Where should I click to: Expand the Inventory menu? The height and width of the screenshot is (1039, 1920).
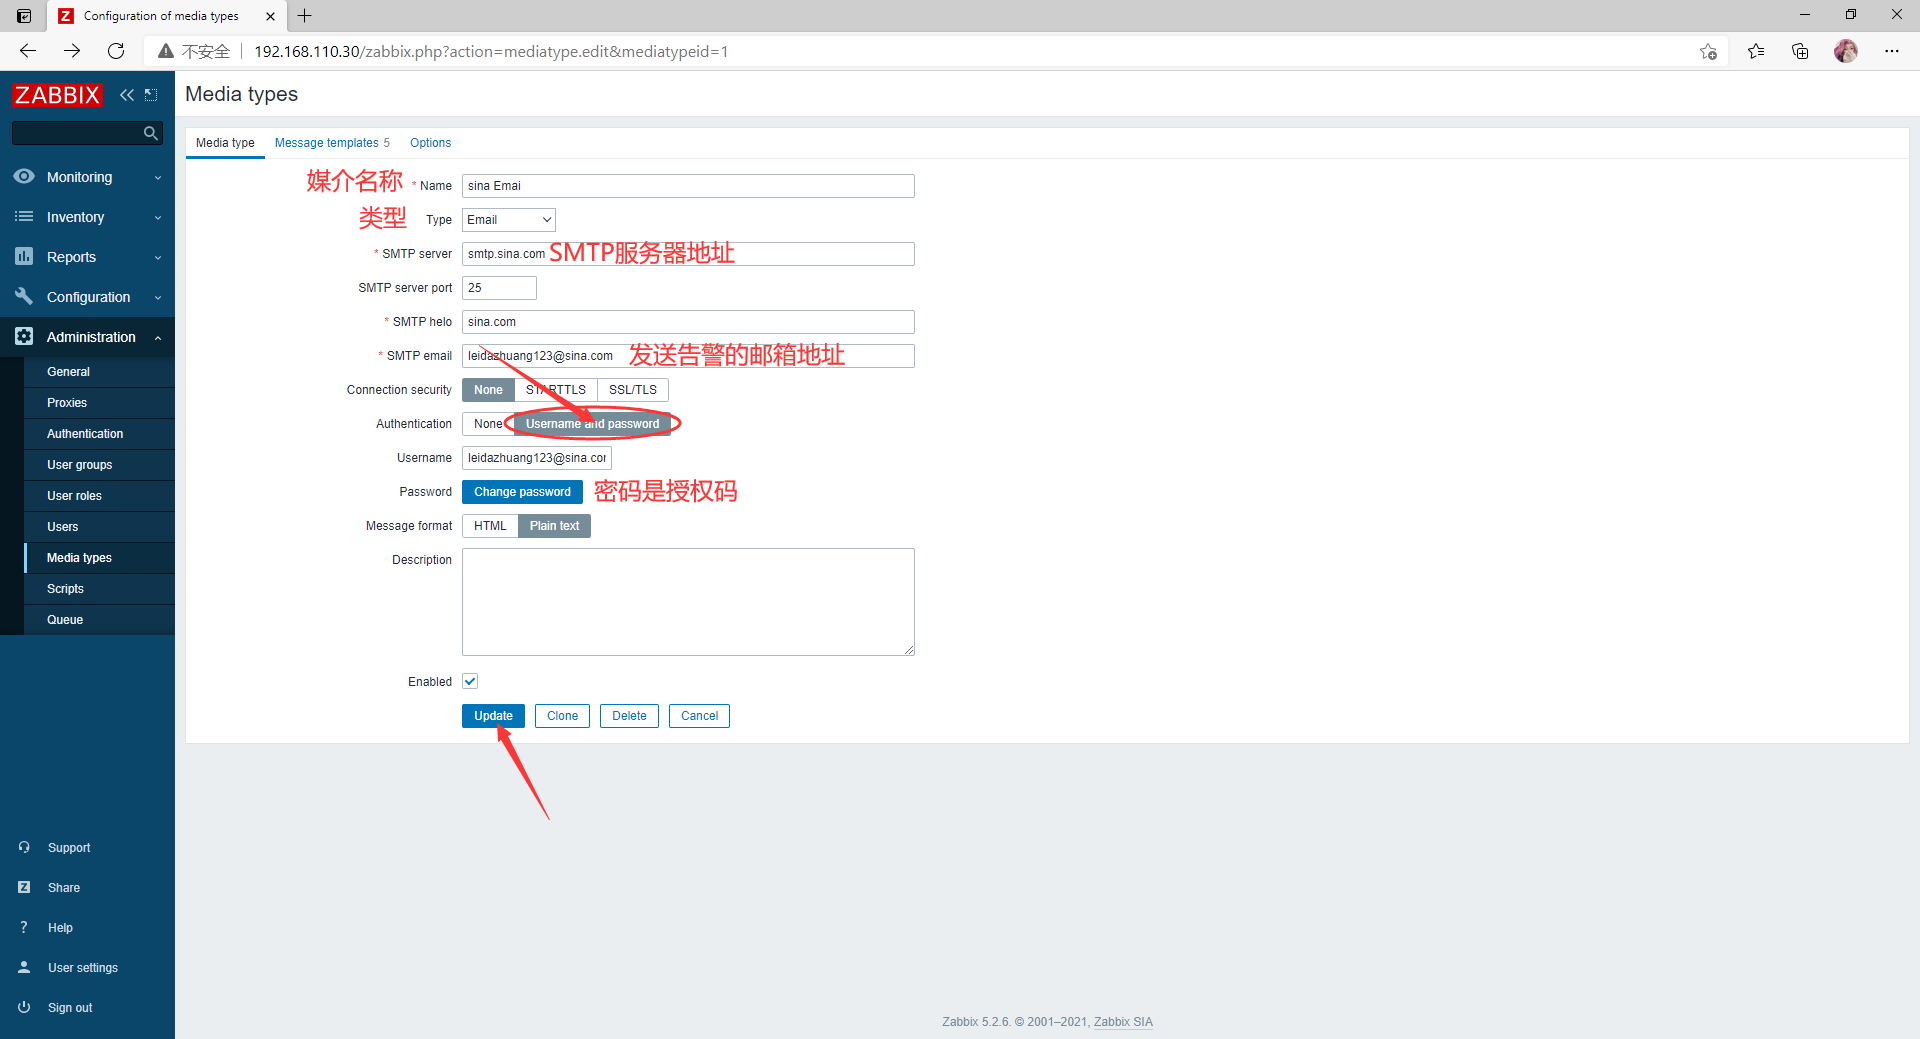tap(87, 217)
